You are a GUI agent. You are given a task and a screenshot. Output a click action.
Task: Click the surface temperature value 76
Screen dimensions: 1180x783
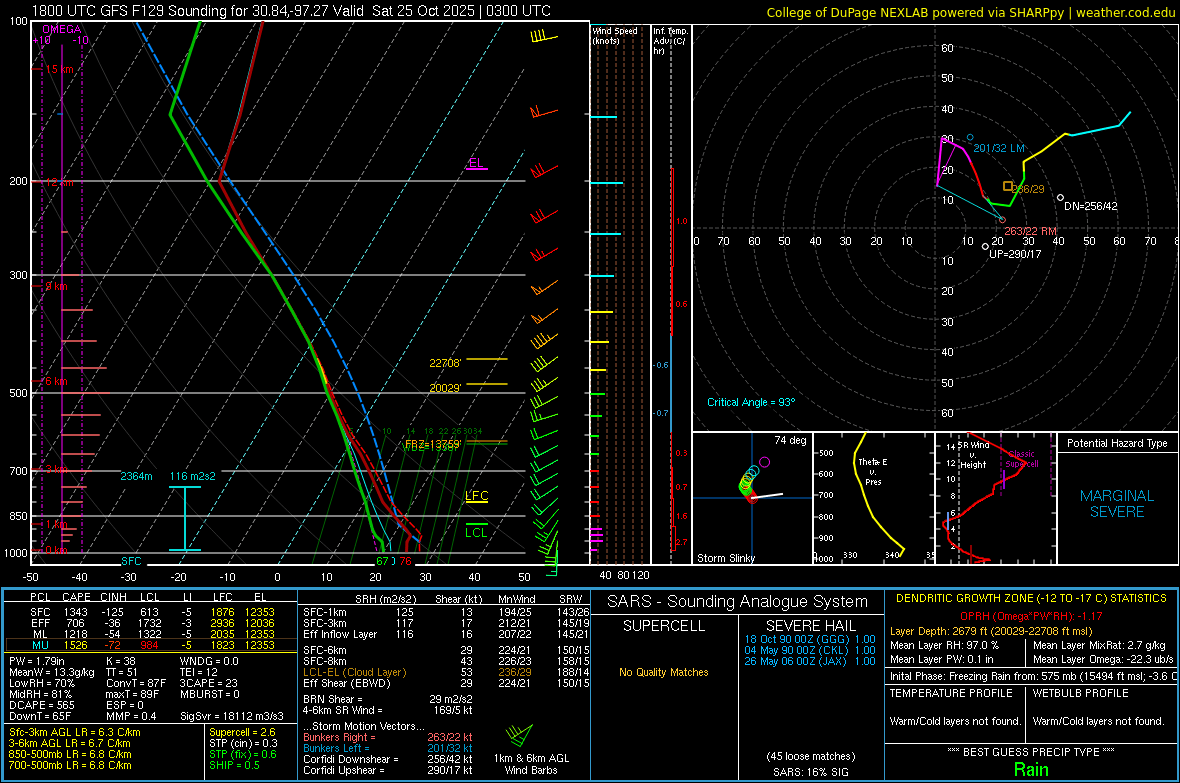(x=406, y=561)
